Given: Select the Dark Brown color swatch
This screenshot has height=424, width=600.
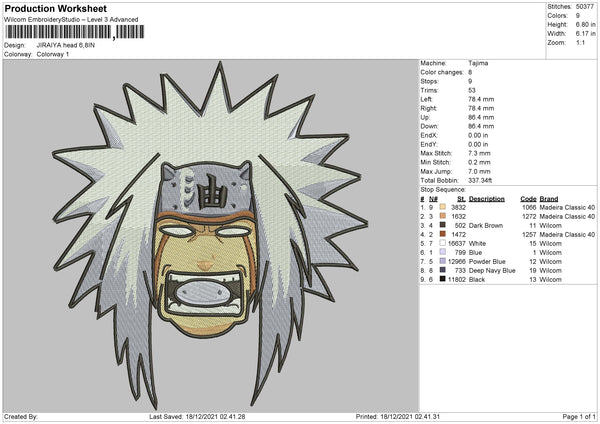Looking at the screenshot, I should (x=443, y=225).
